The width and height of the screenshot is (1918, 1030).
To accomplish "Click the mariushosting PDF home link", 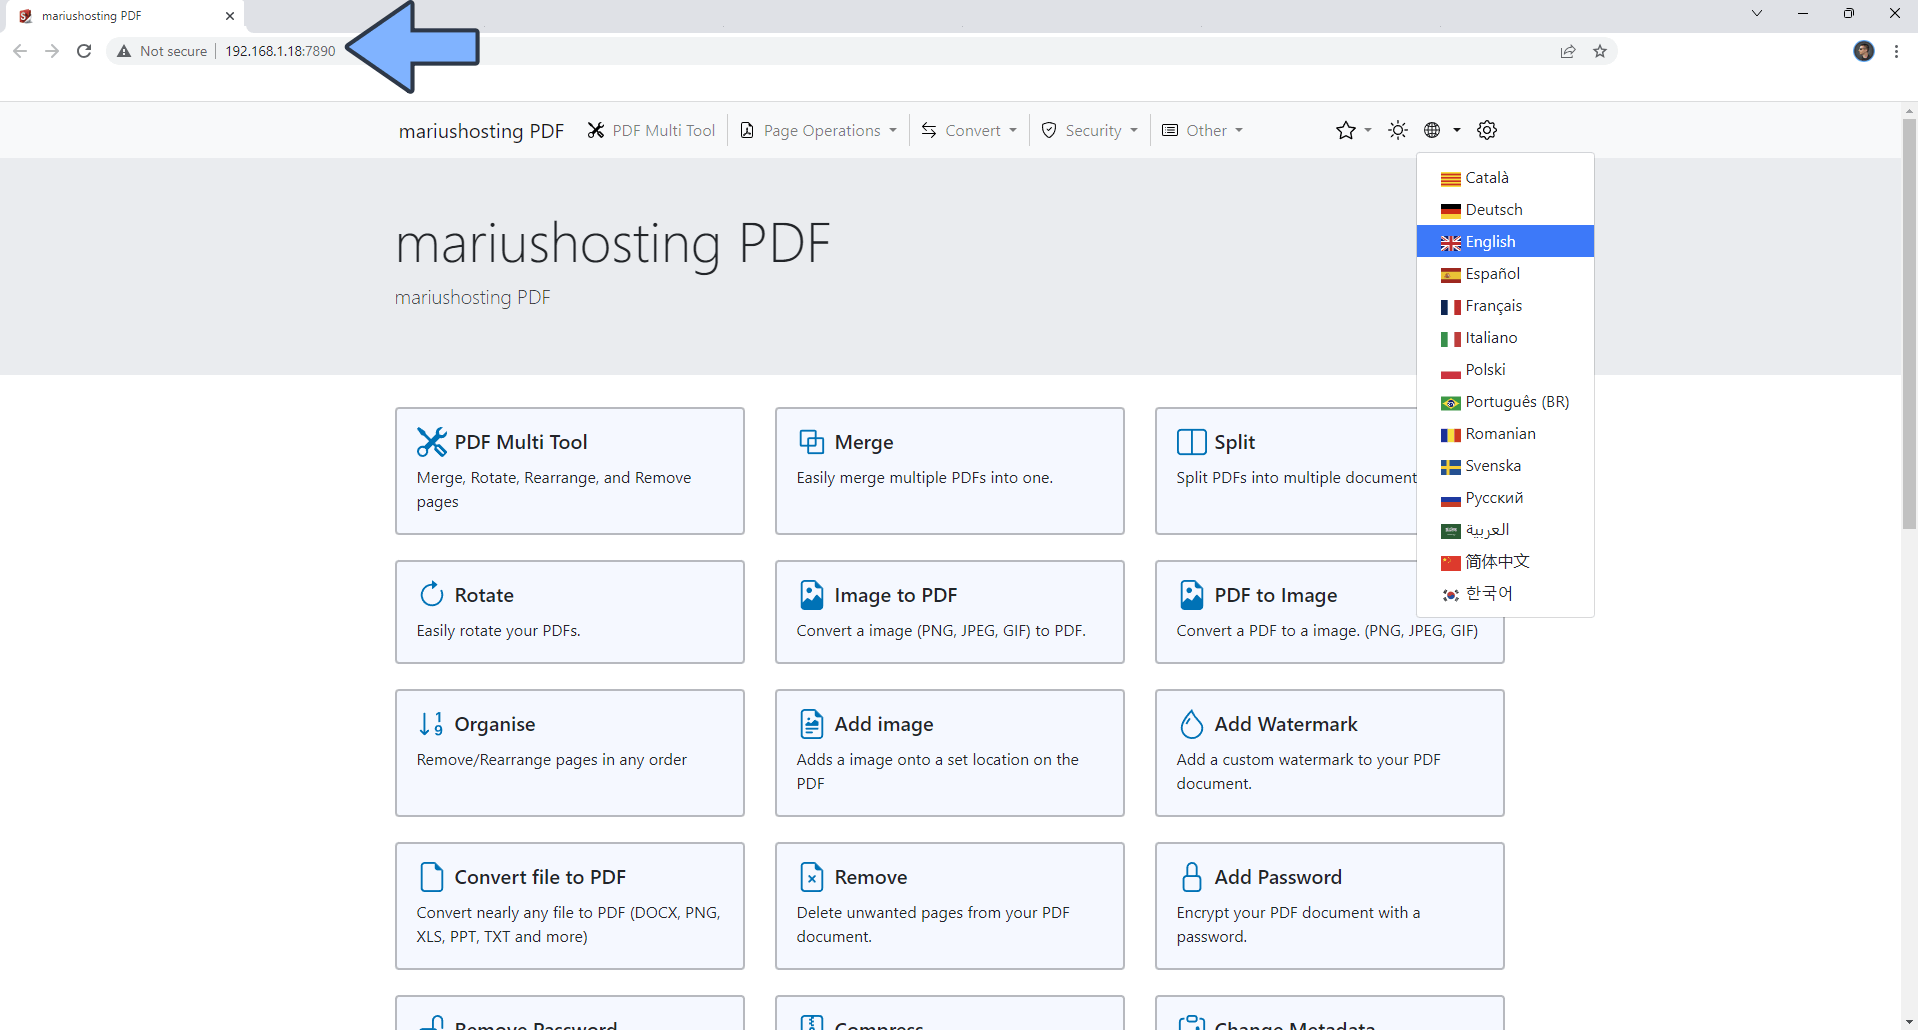I will click(x=481, y=130).
